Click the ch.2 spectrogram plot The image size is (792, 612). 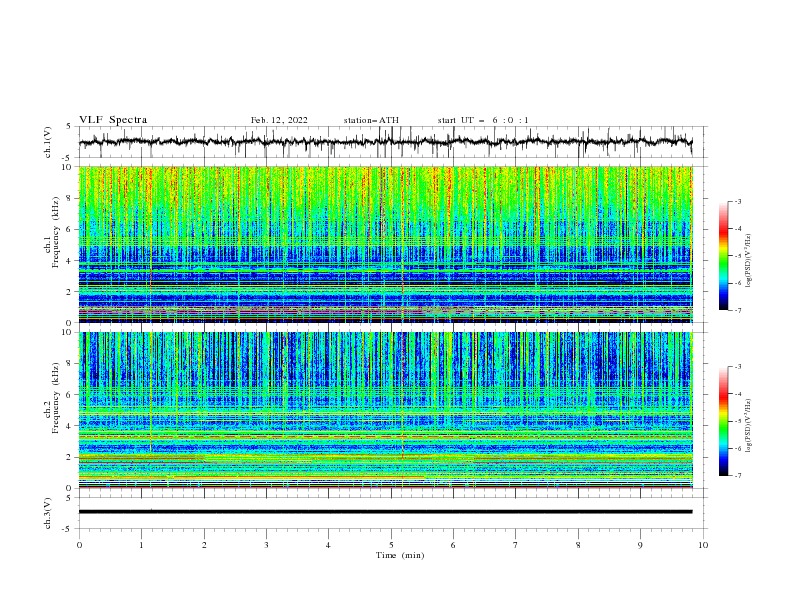[385, 410]
